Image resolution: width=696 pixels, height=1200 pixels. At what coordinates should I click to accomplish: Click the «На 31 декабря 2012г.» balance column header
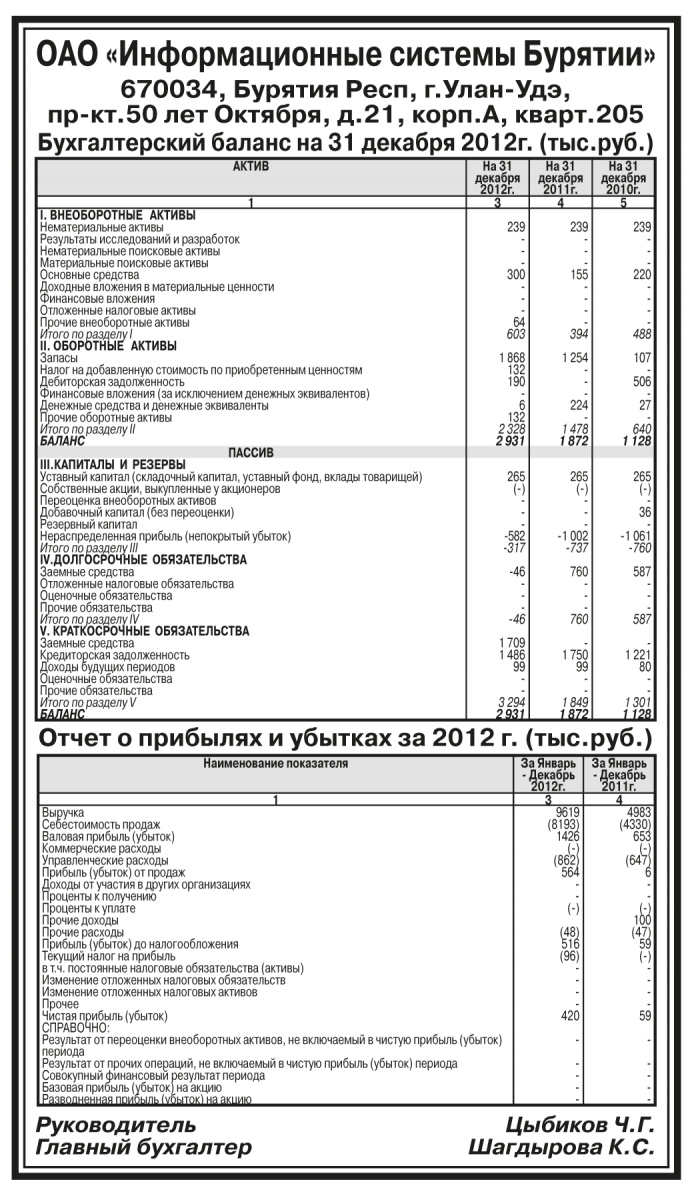tap(497, 177)
